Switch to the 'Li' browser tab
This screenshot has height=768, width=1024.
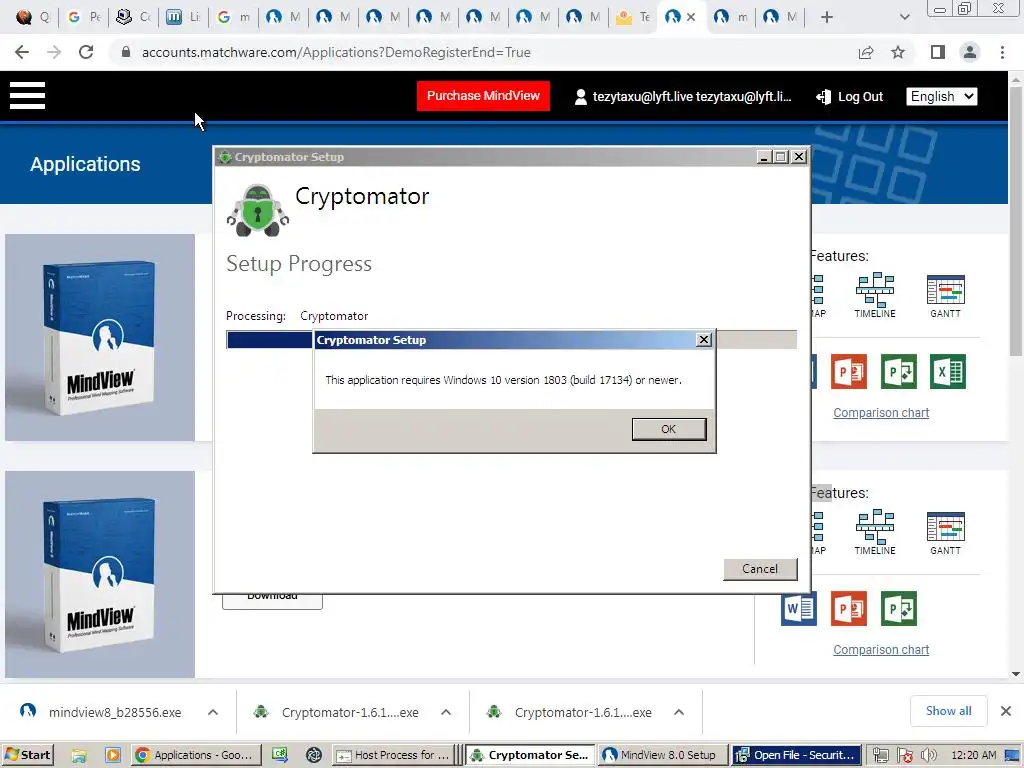click(183, 17)
